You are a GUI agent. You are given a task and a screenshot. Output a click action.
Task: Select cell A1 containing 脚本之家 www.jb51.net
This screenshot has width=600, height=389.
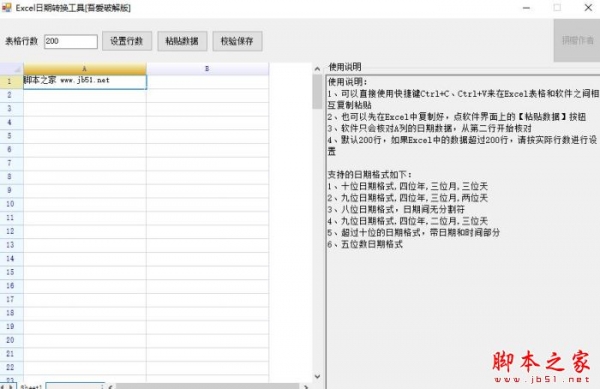[85, 82]
